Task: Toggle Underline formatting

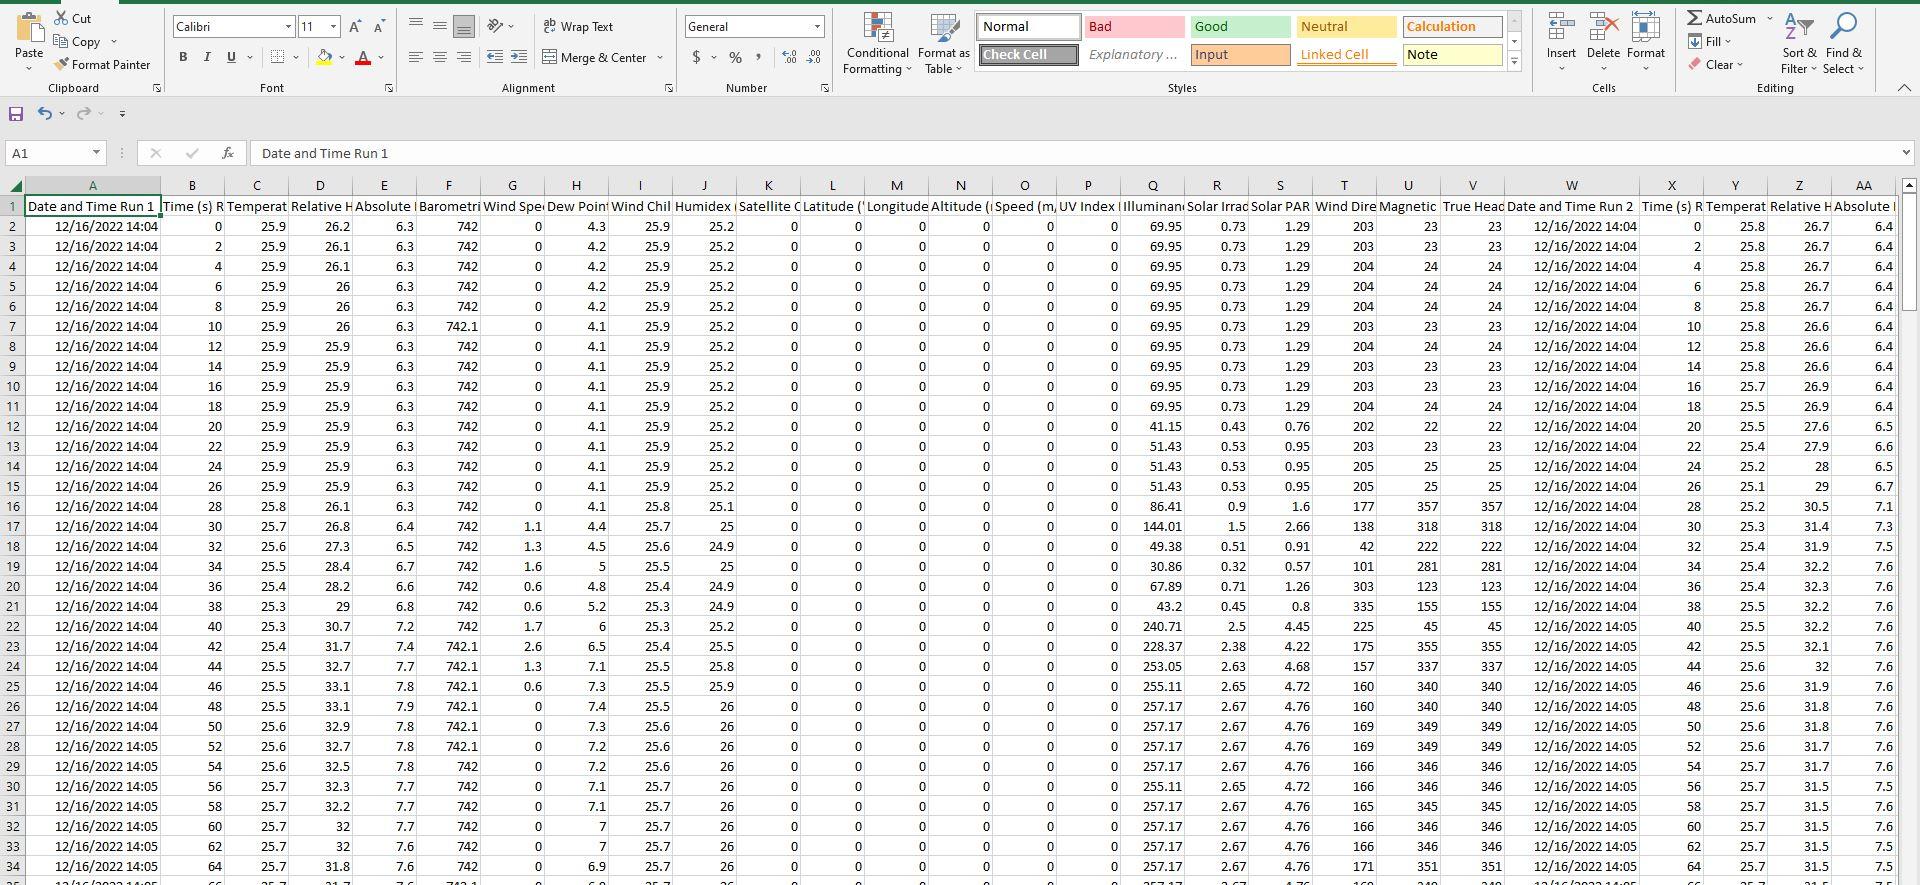Action: [x=231, y=57]
